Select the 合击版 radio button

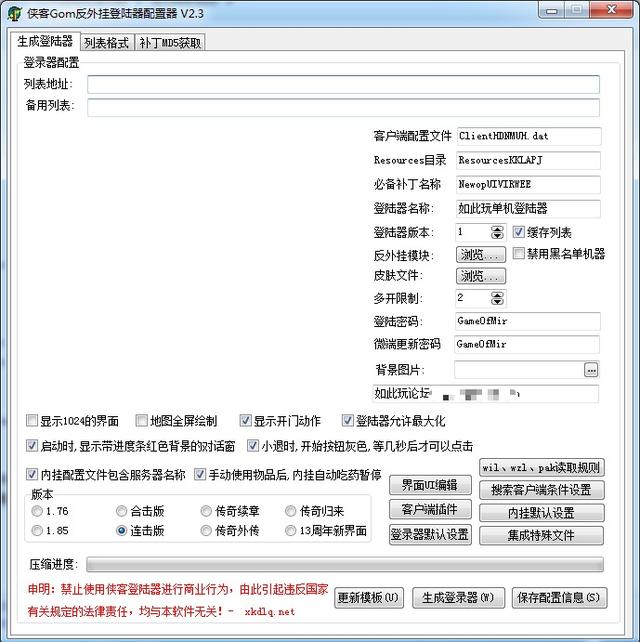[x=121, y=511]
